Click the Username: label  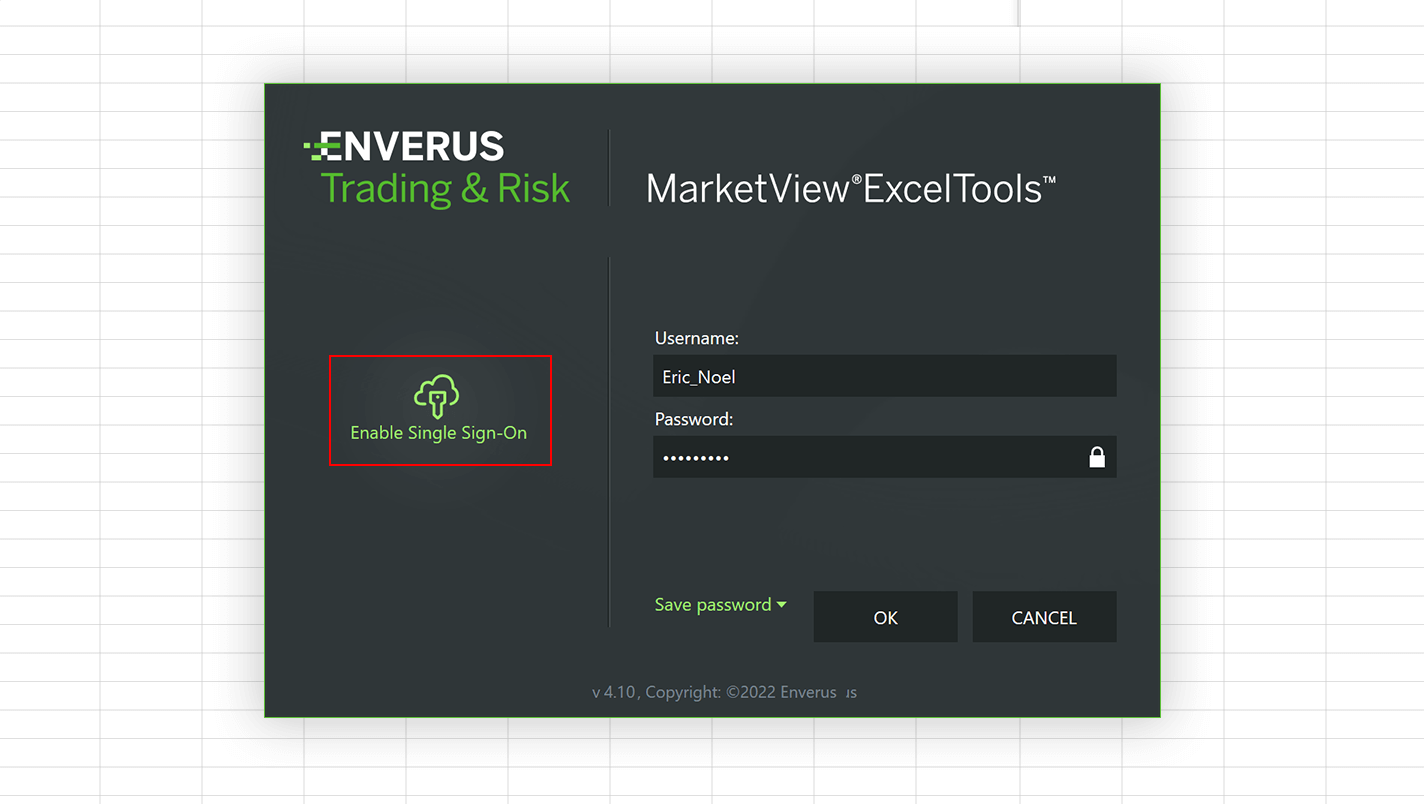pos(697,338)
